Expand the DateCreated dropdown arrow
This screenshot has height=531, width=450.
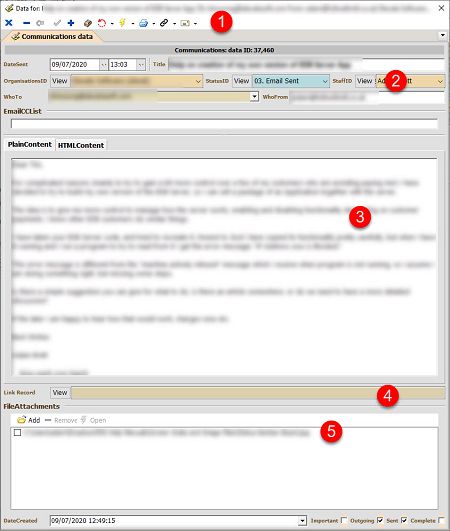302,521
